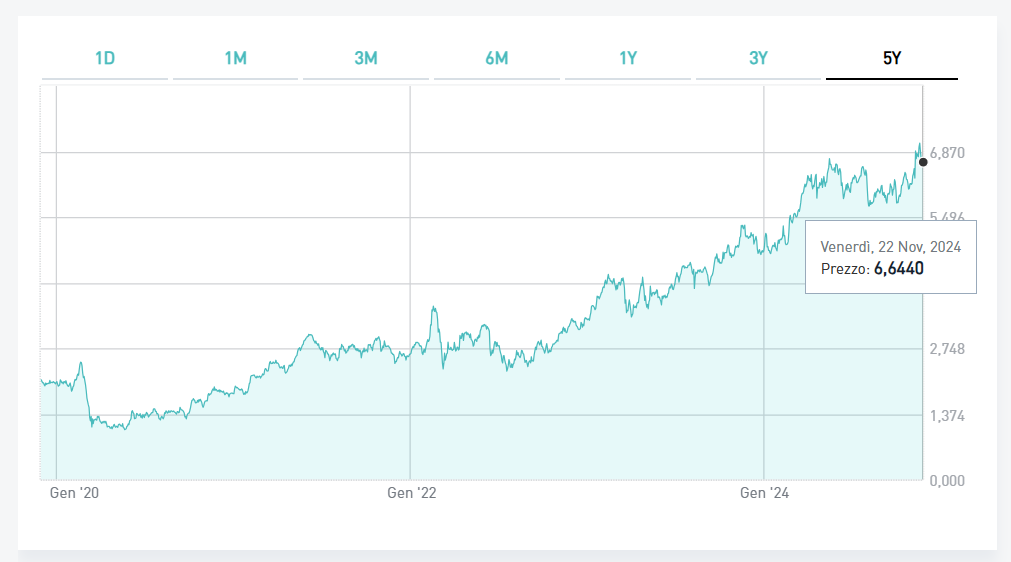1011x562 pixels.
Task: Click the early 2020 peak before the crash
Action: point(81,363)
